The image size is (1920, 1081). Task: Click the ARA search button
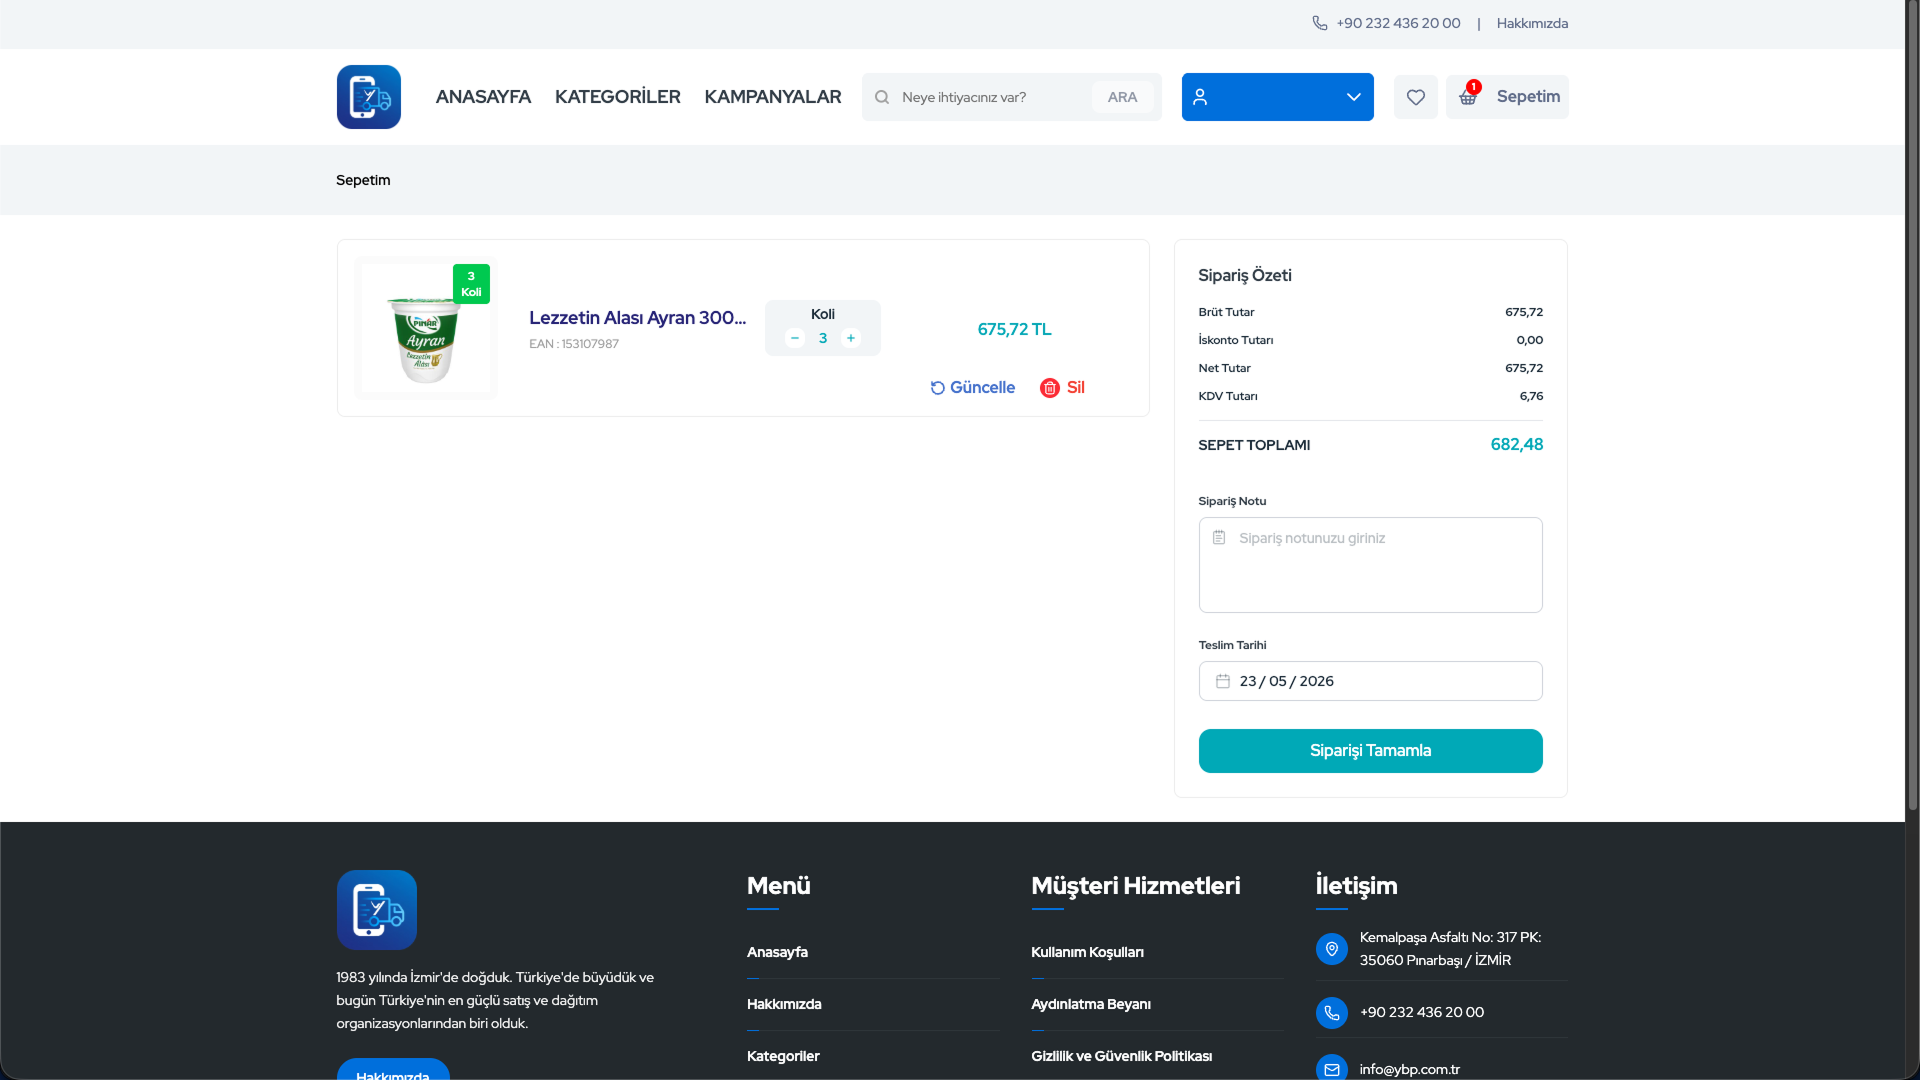1122,97
